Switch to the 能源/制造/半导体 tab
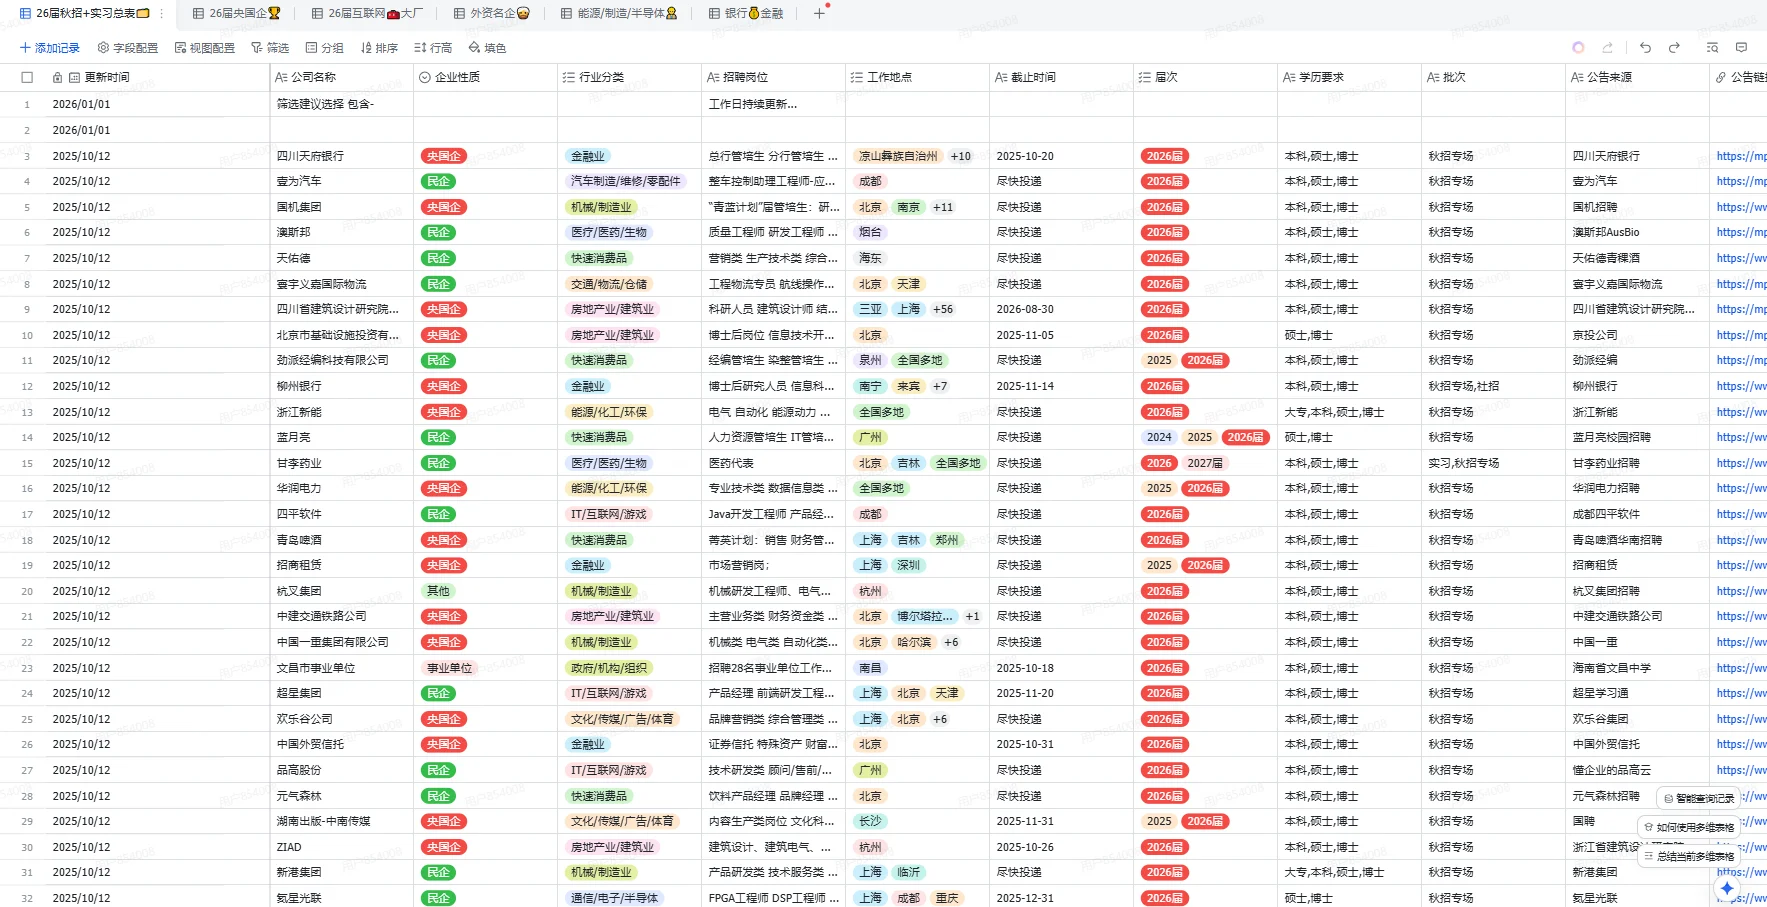 [619, 13]
